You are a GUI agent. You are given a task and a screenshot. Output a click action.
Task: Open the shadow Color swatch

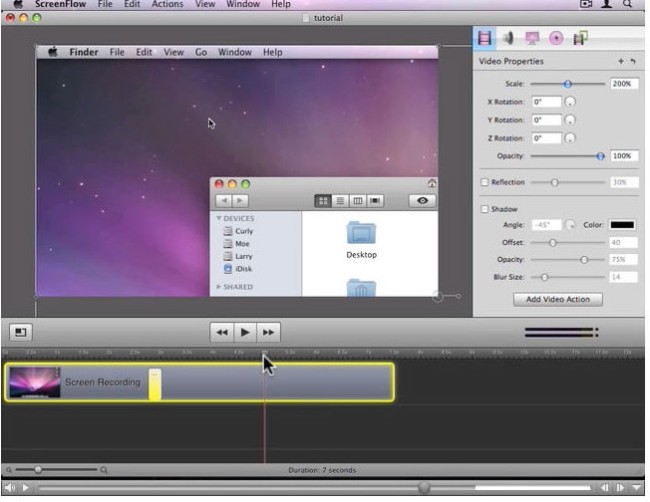[622, 225]
